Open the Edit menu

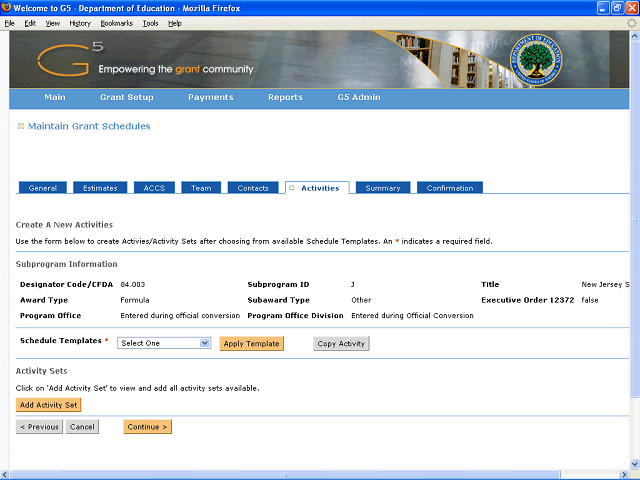click(30, 23)
